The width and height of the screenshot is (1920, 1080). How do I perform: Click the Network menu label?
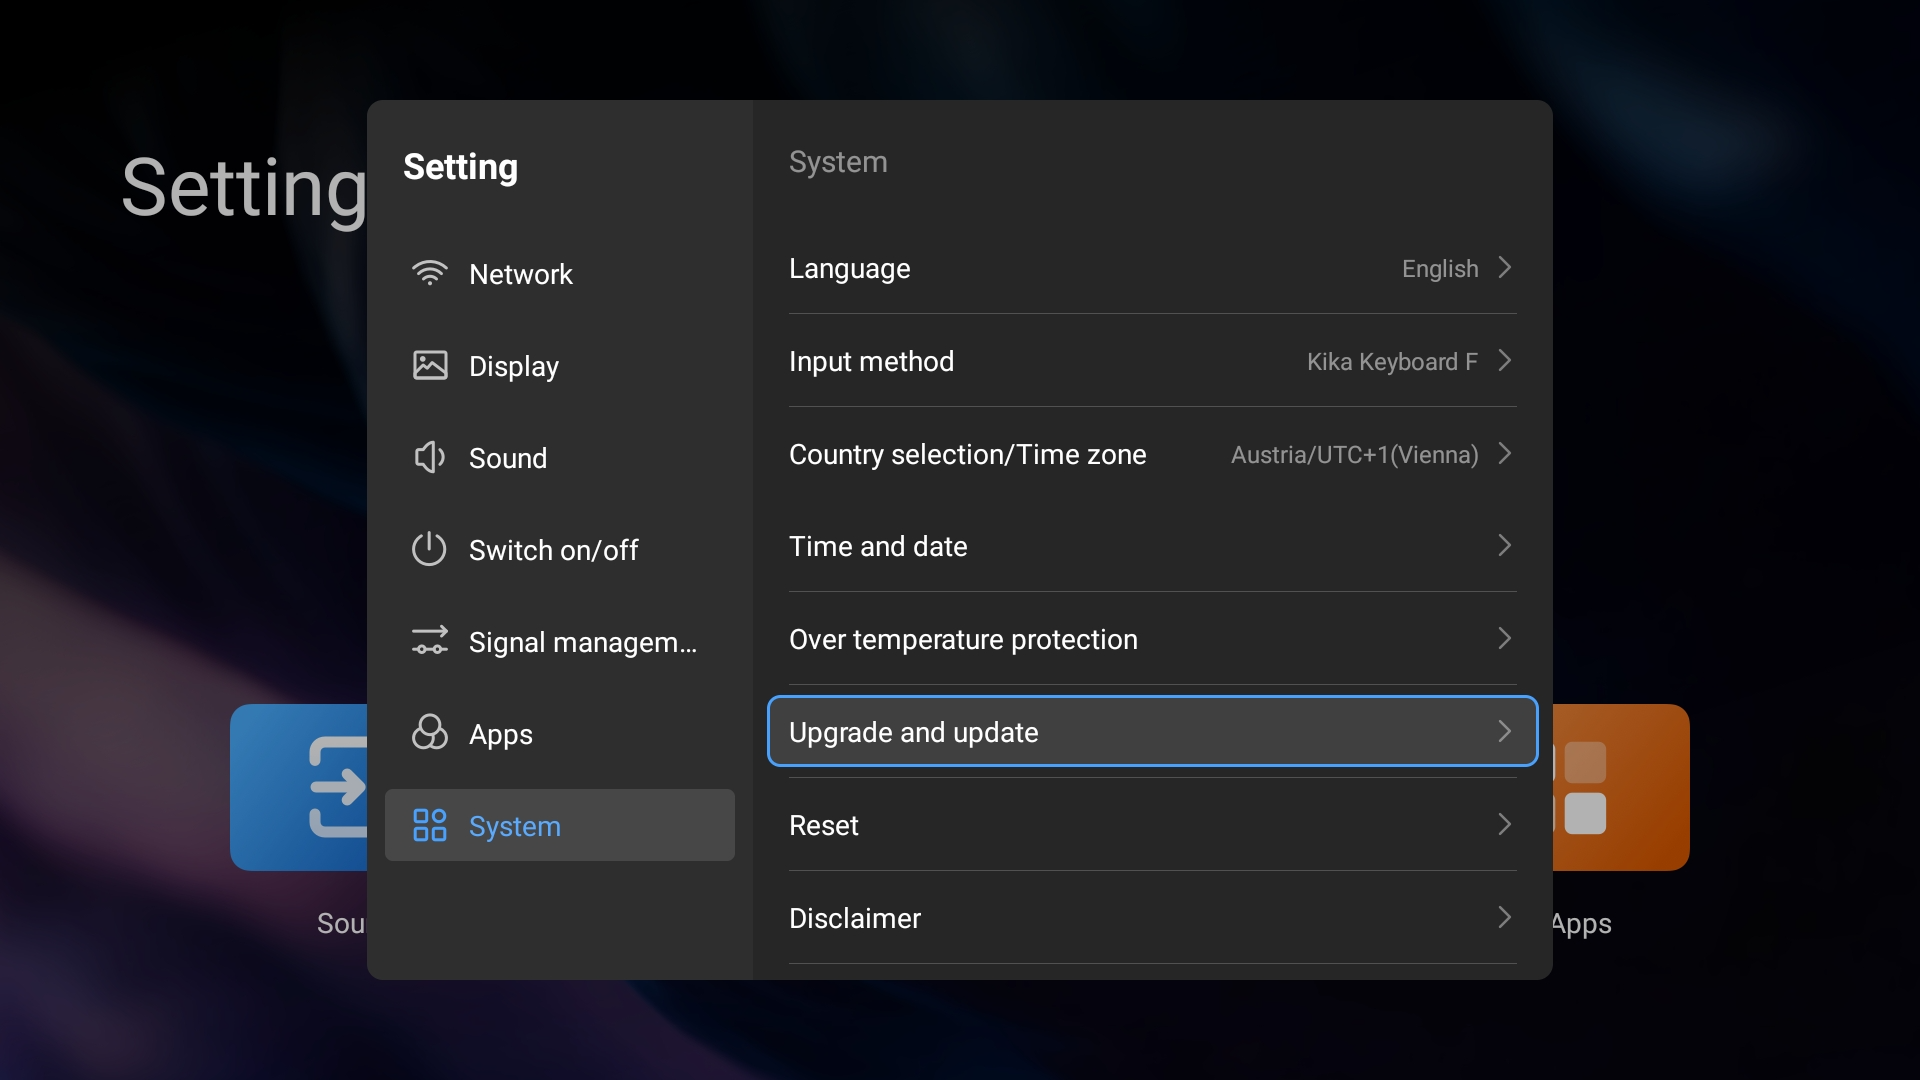tap(521, 274)
